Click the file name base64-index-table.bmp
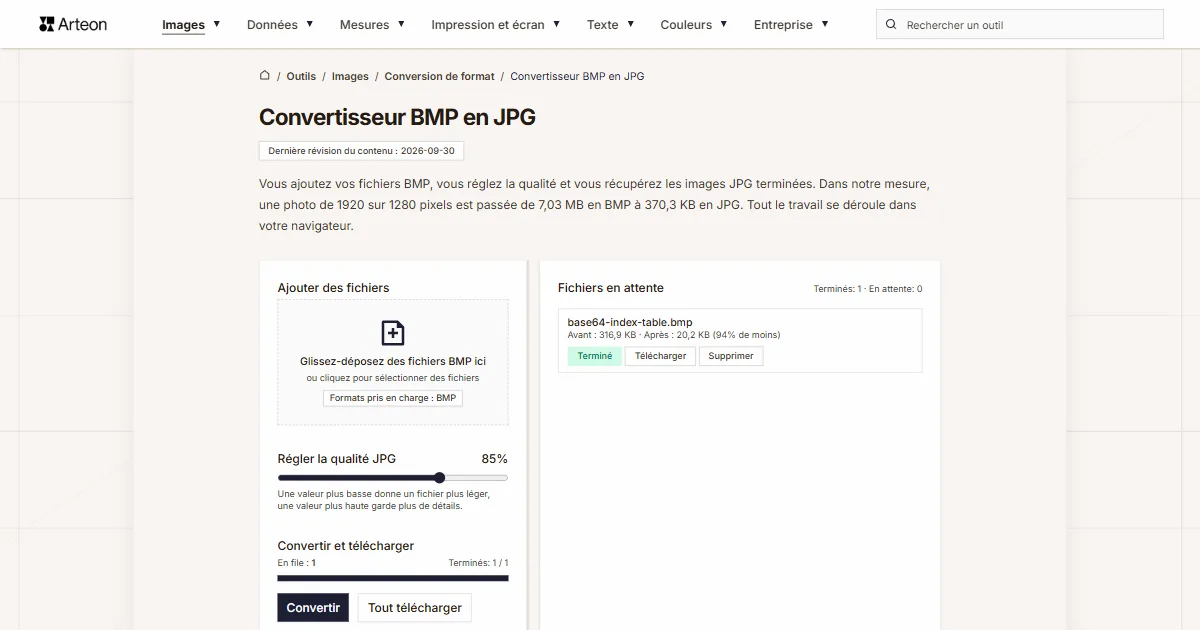The image size is (1200, 630). point(630,322)
